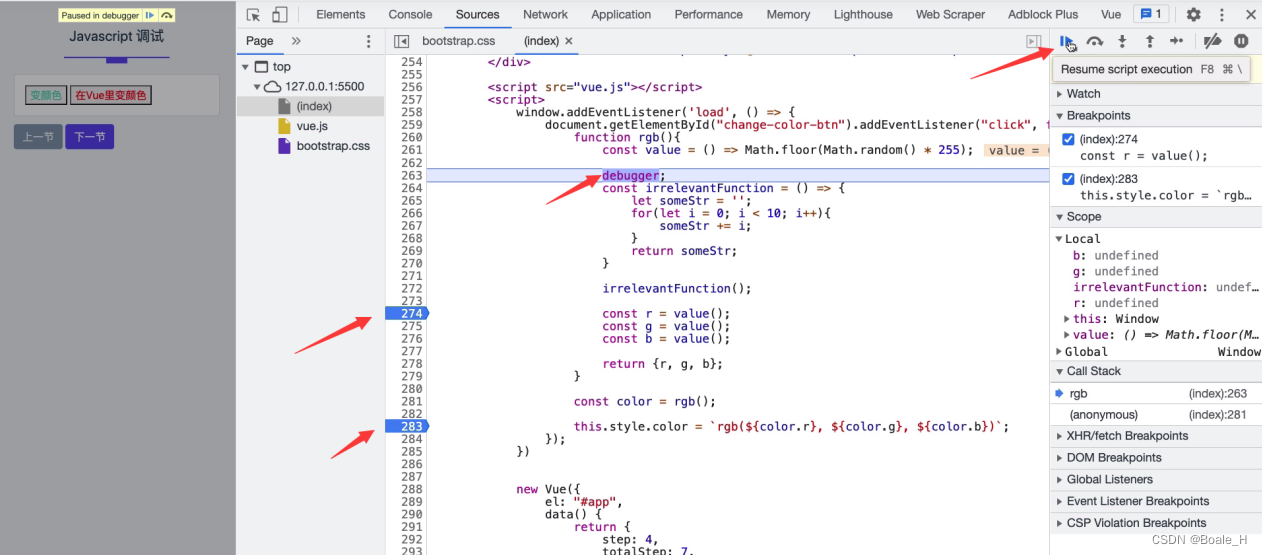Expand Global Listeners section

pyautogui.click(x=1155, y=479)
